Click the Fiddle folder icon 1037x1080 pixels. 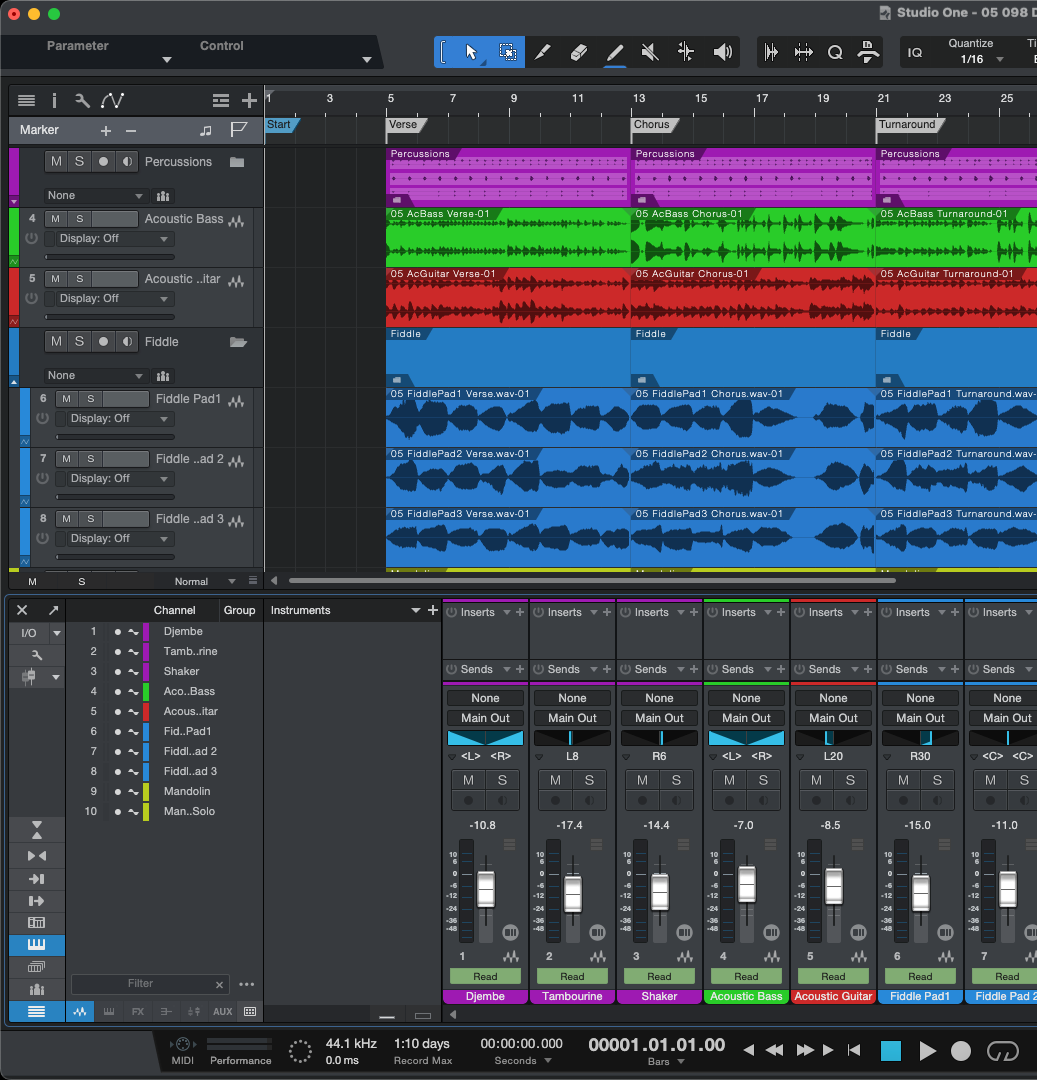238,342
